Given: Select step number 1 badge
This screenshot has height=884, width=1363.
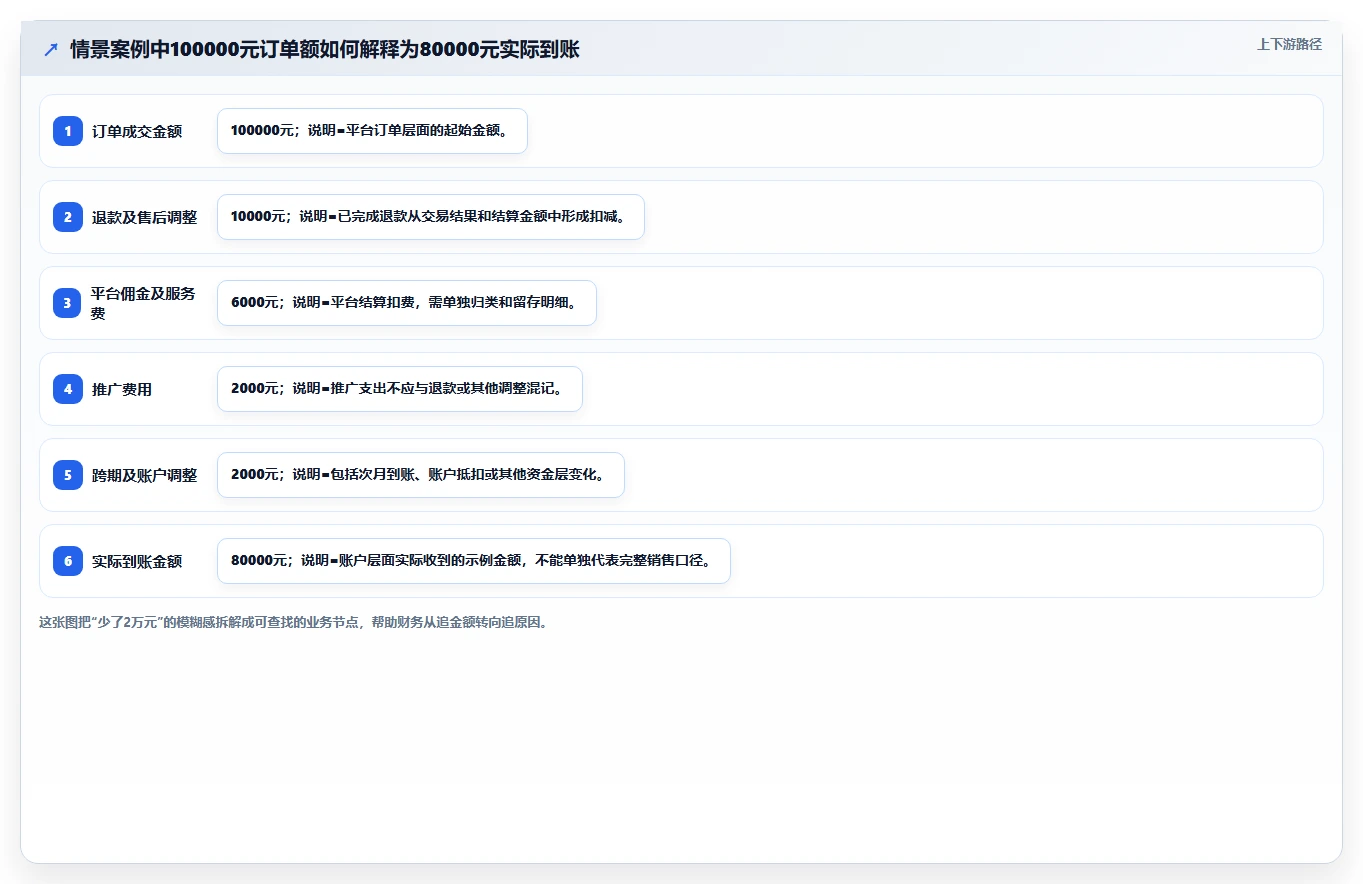Looking at the screenshot, I should point(68,131).
